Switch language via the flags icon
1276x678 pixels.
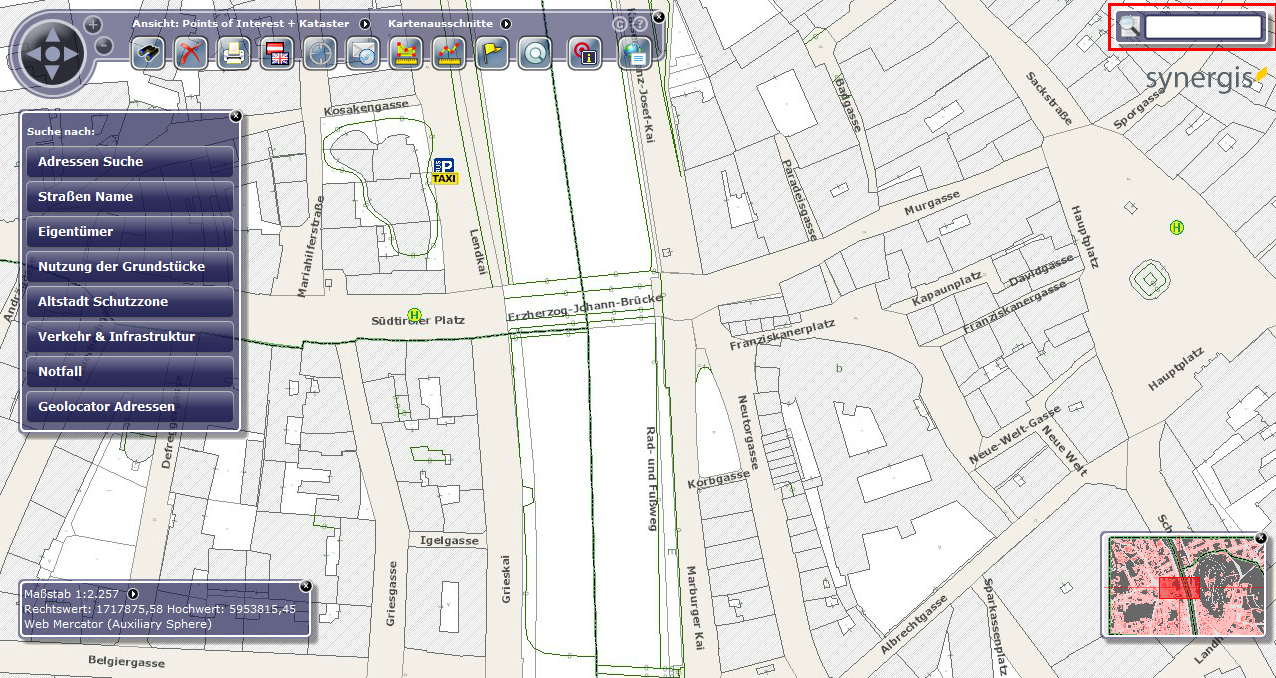pyautogui.click(x=277, y=53)
